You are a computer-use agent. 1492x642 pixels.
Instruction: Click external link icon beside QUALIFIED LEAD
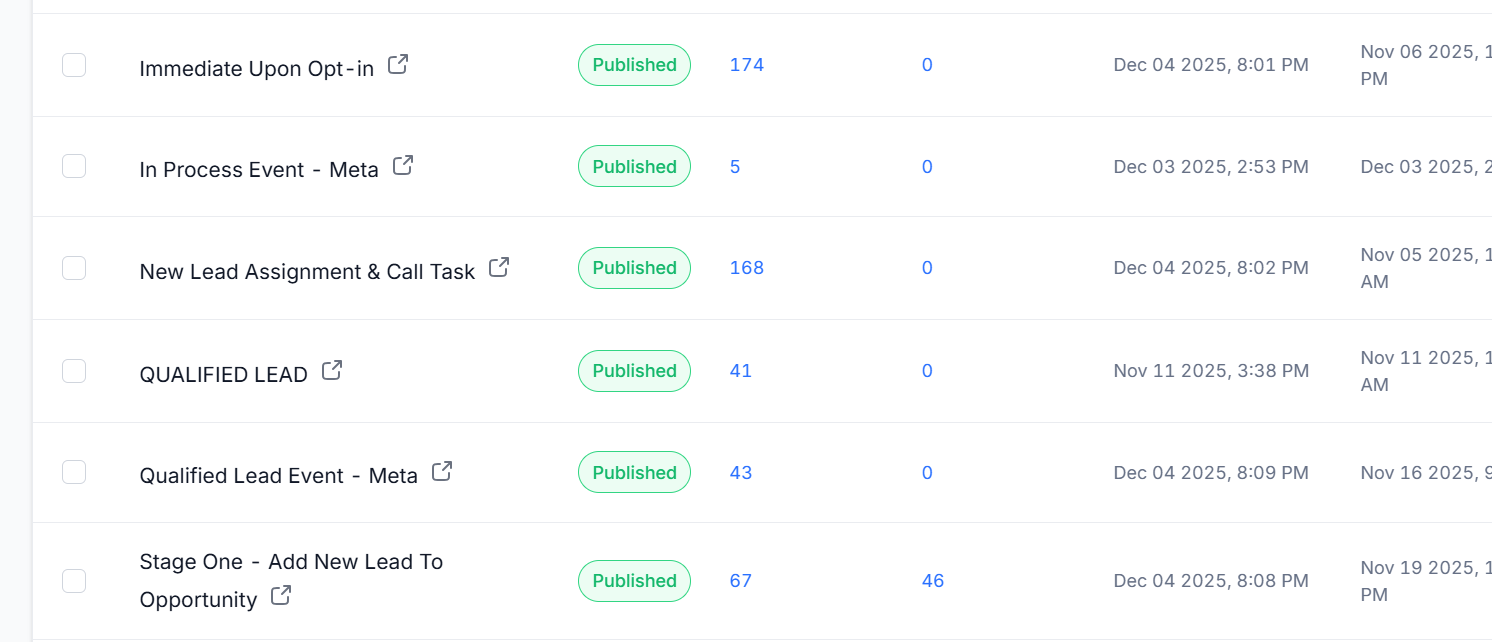click(332, 371)
